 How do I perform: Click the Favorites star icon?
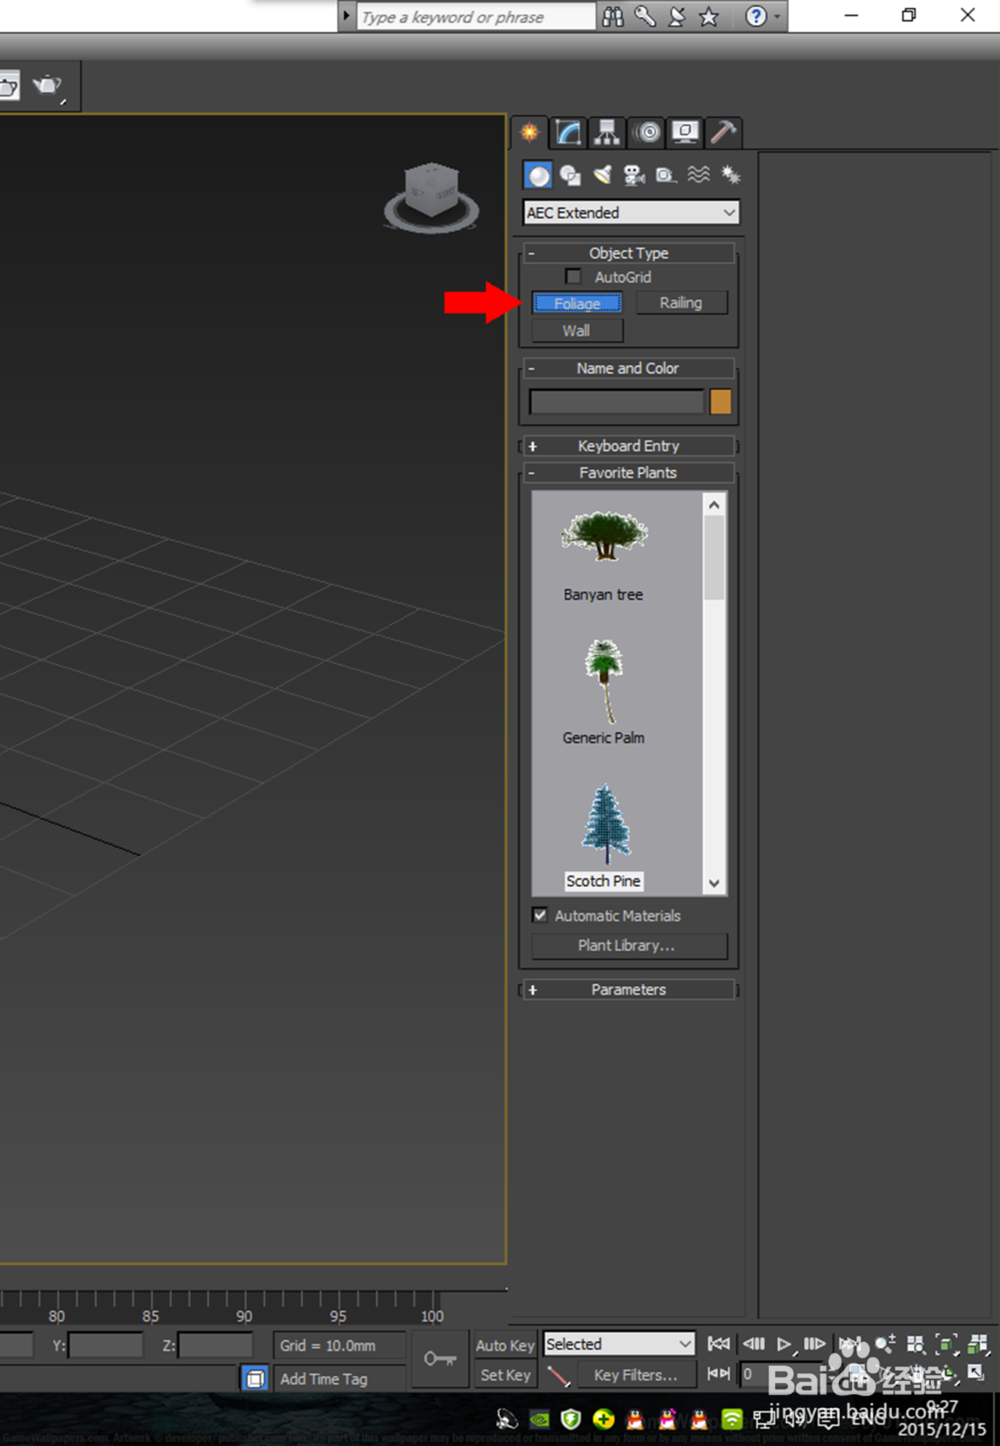pos(709,16)
